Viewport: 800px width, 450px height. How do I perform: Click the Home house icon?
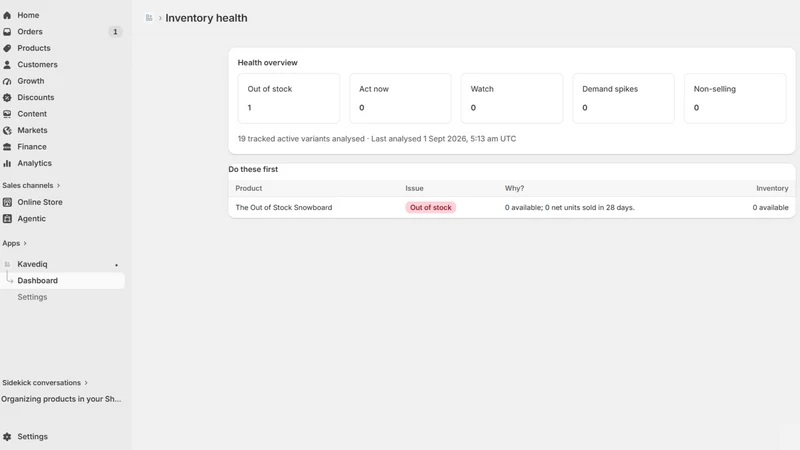click(x=7, y=15)
